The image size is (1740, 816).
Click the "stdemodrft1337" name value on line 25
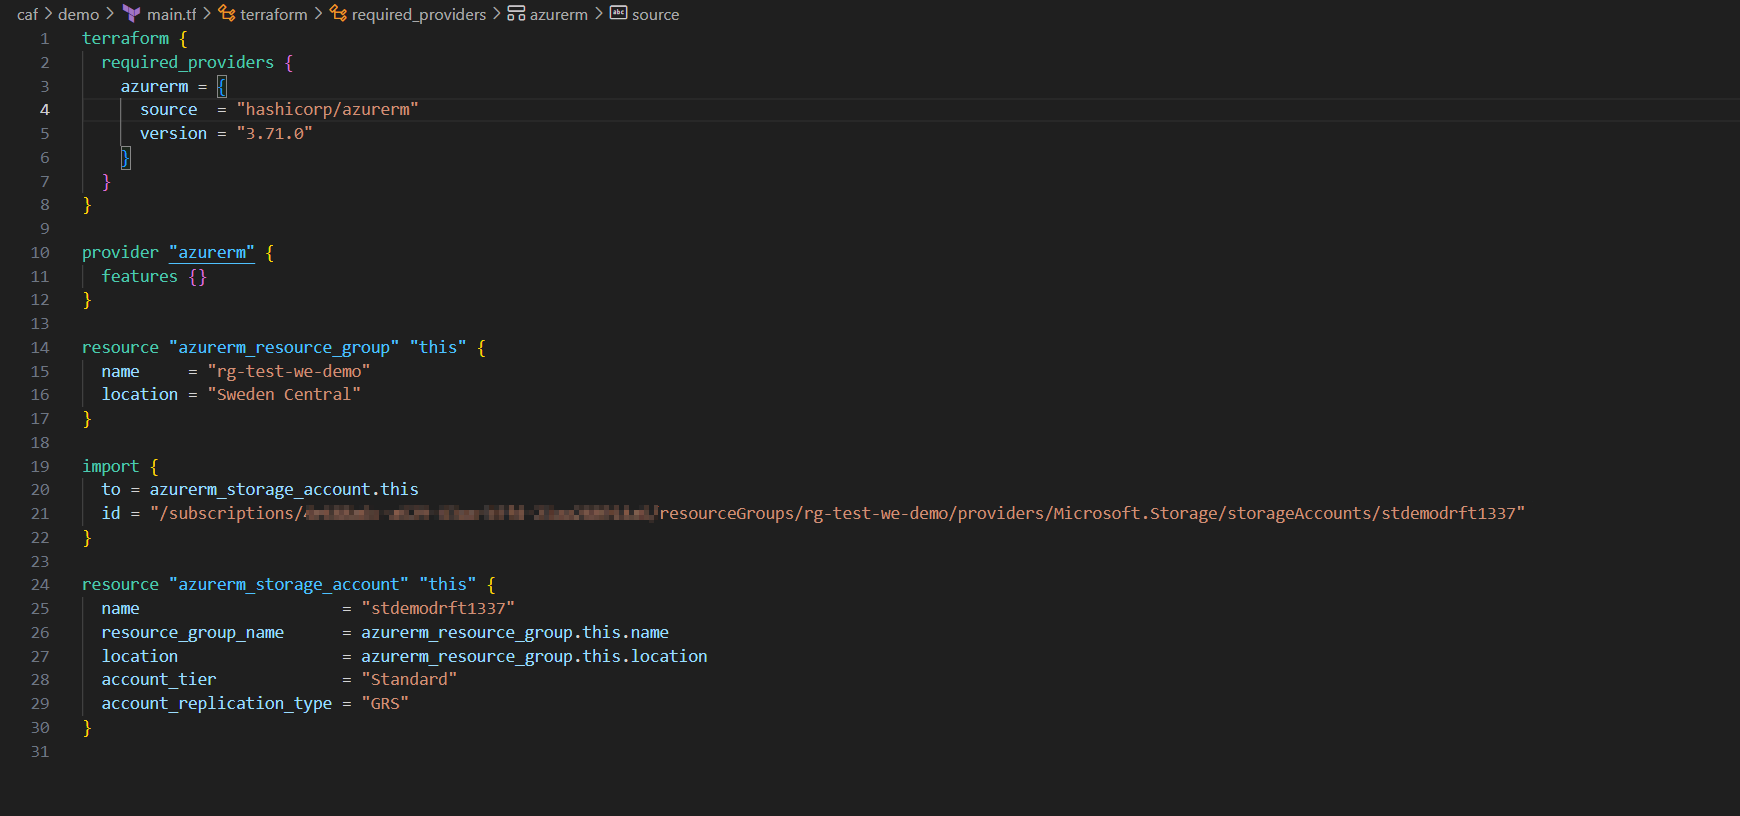(438, 608)
